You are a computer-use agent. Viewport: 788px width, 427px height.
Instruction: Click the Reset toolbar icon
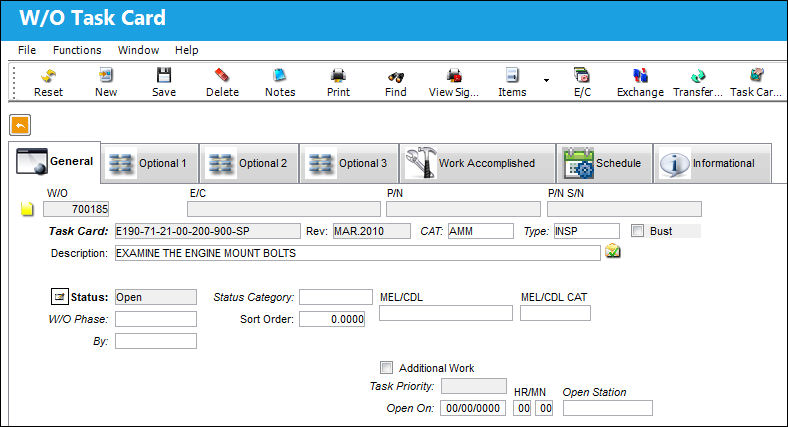point(48,76)
